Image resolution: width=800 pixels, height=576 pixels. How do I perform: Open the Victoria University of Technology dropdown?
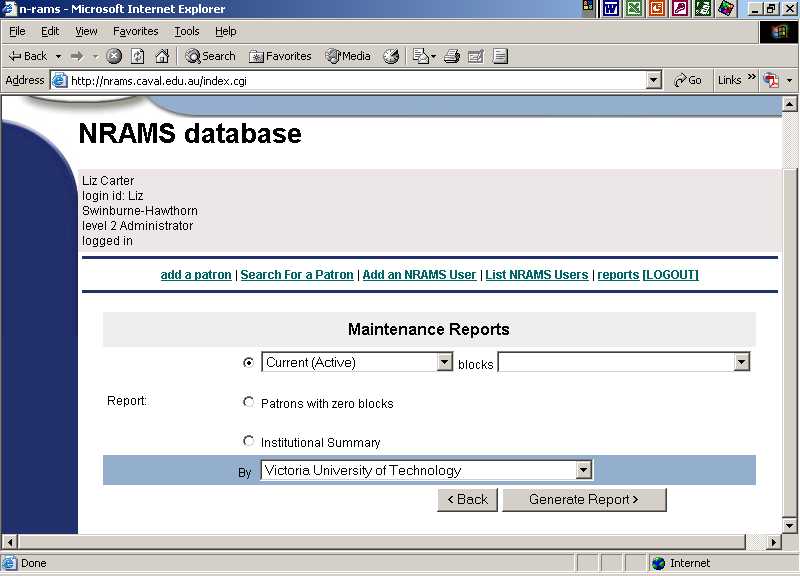(x=427, y=470)
